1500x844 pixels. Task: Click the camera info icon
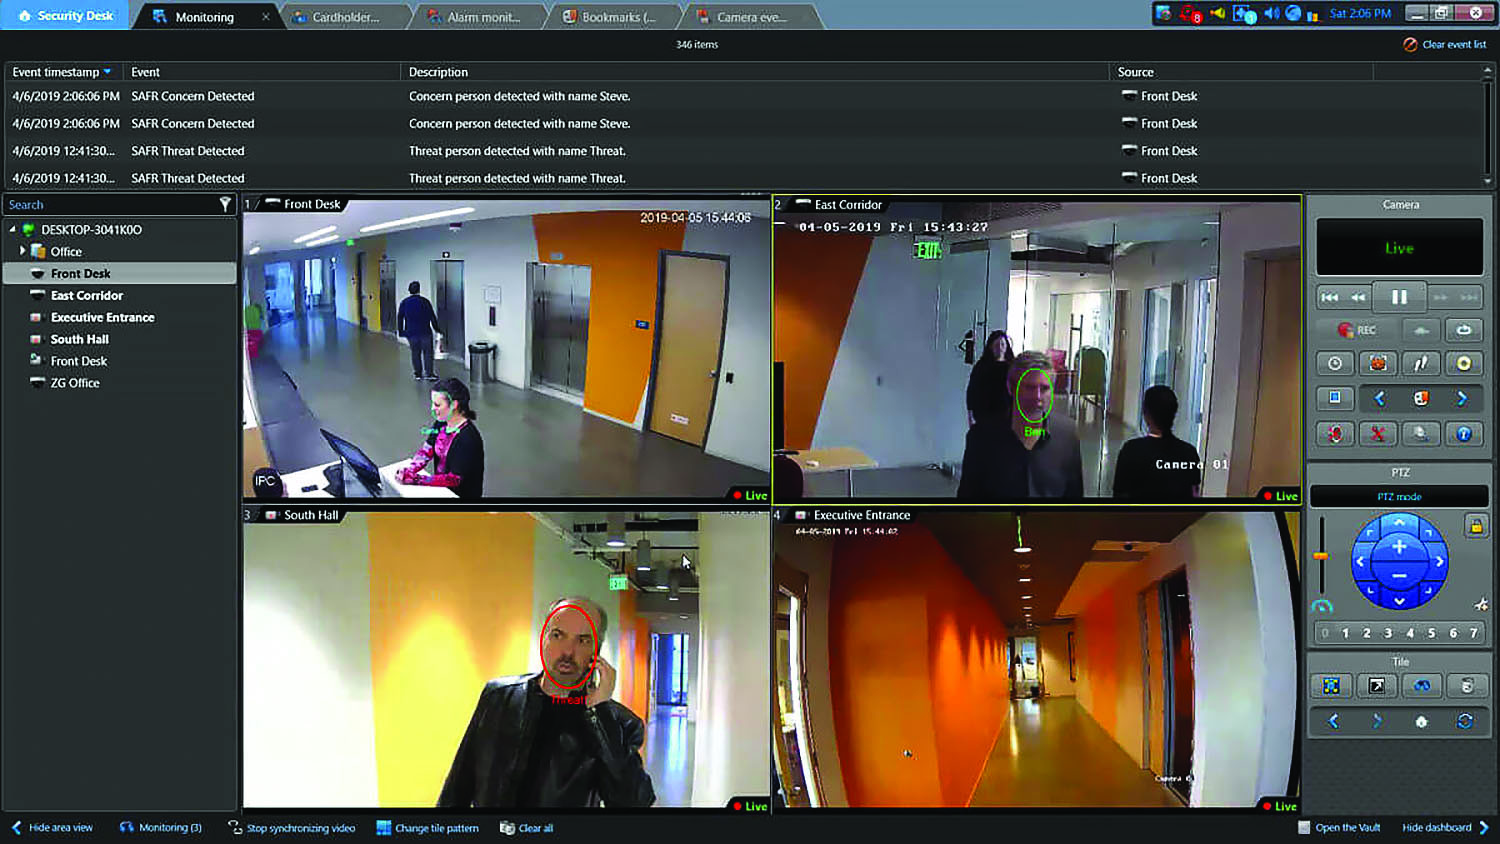[1463, 433]
